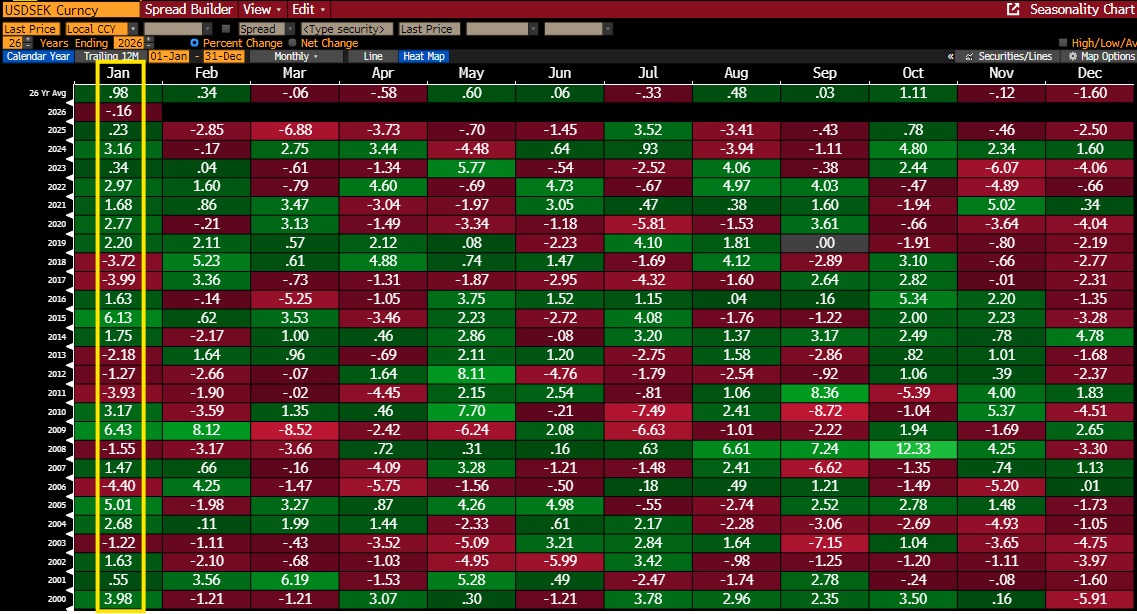
Task: Select the Net Change radio button
Action: tap(292, 43)
